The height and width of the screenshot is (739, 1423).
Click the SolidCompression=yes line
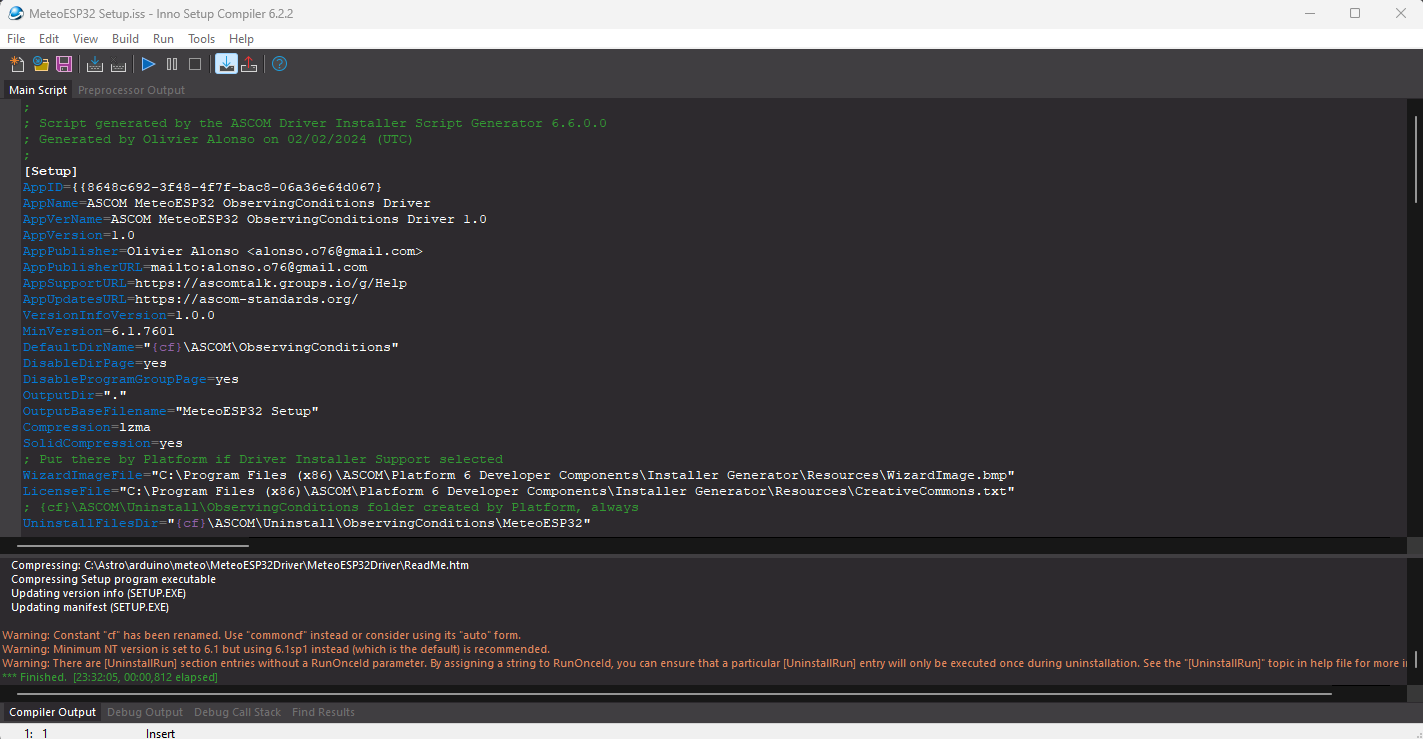(x=102, y=443)
